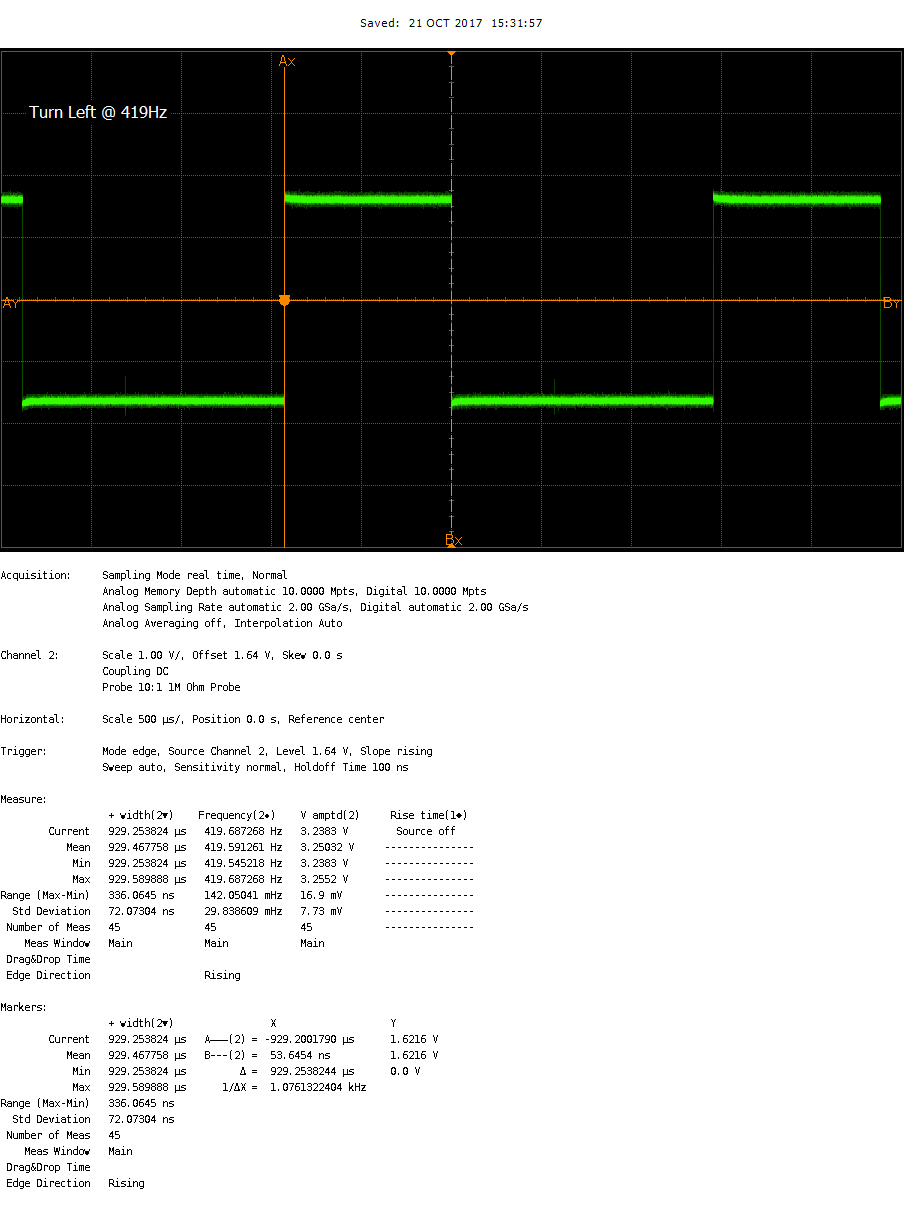Click the Ay marker label on the left edge

[11, 303]
